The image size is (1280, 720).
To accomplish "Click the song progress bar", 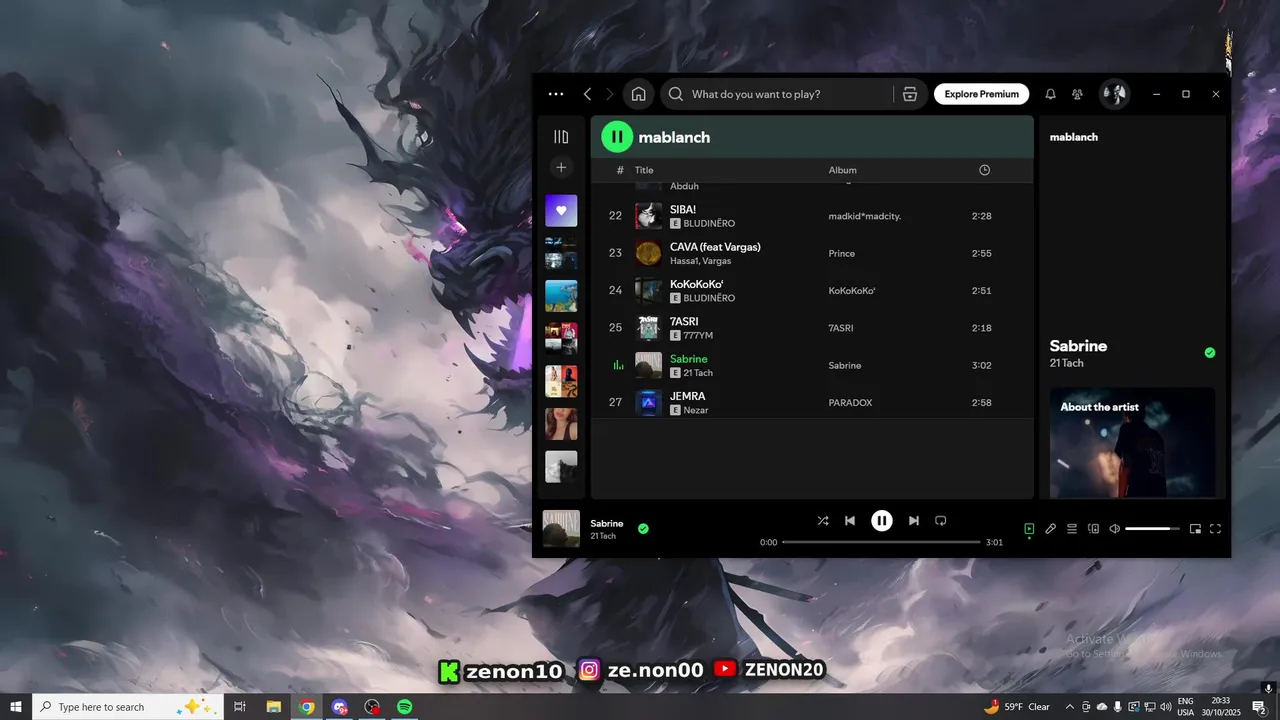I will pyautogui.click(x=881, y=542).
